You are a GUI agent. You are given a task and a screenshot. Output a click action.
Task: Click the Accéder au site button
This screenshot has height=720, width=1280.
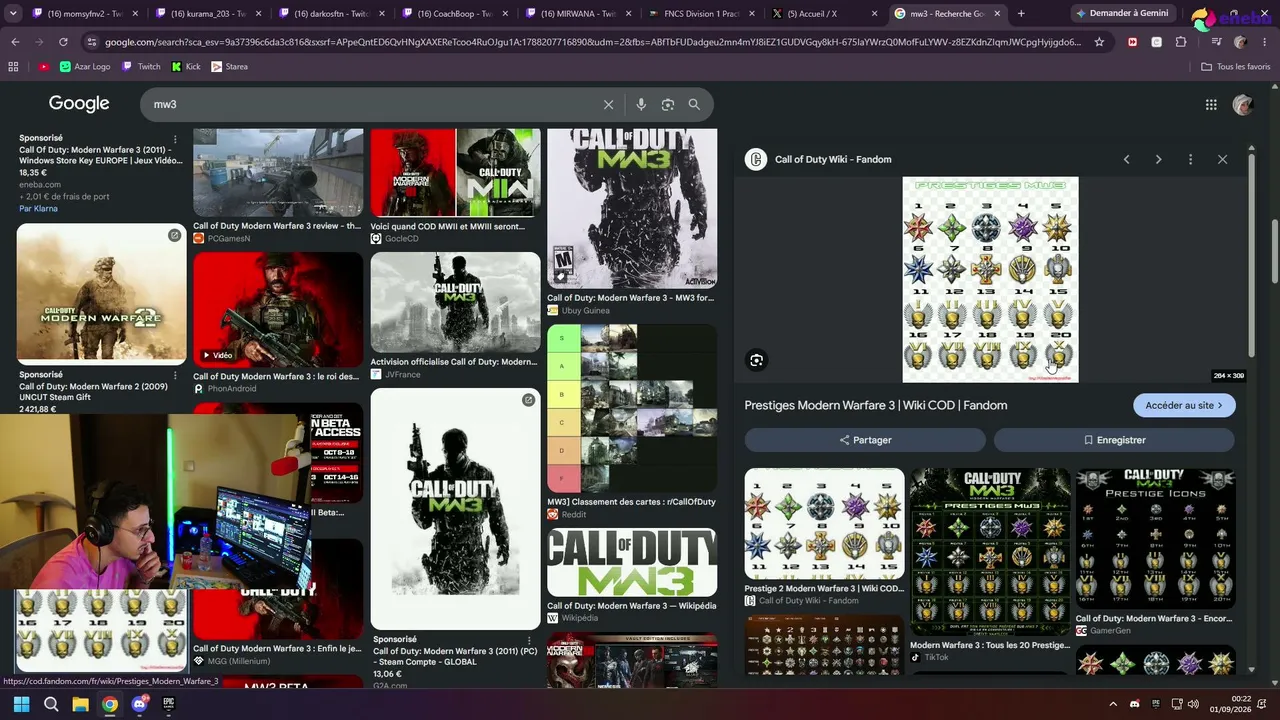(1184, 405)
